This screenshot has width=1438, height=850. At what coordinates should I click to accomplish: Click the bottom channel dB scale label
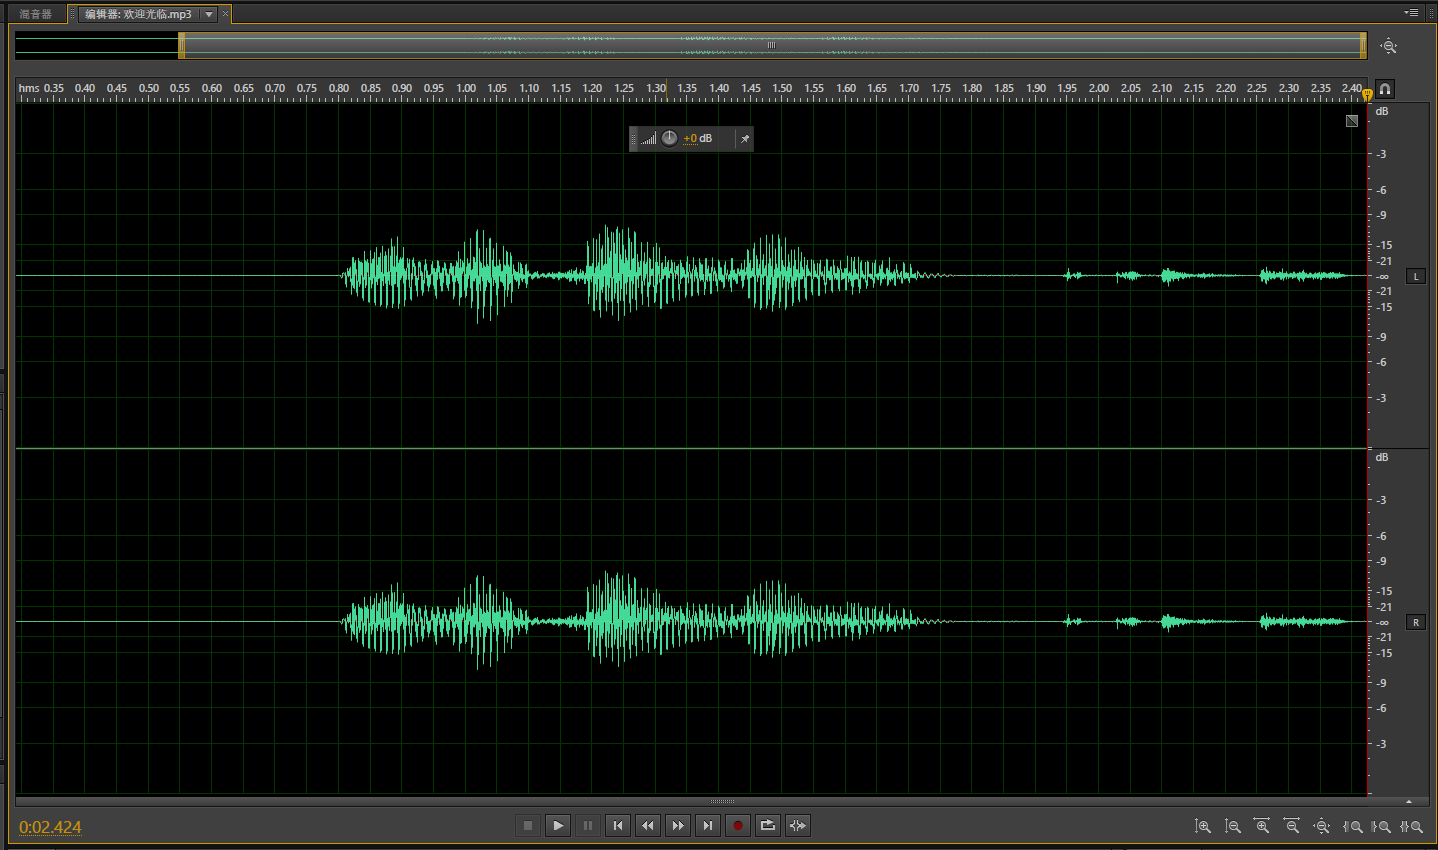(x=1382, y=457)
